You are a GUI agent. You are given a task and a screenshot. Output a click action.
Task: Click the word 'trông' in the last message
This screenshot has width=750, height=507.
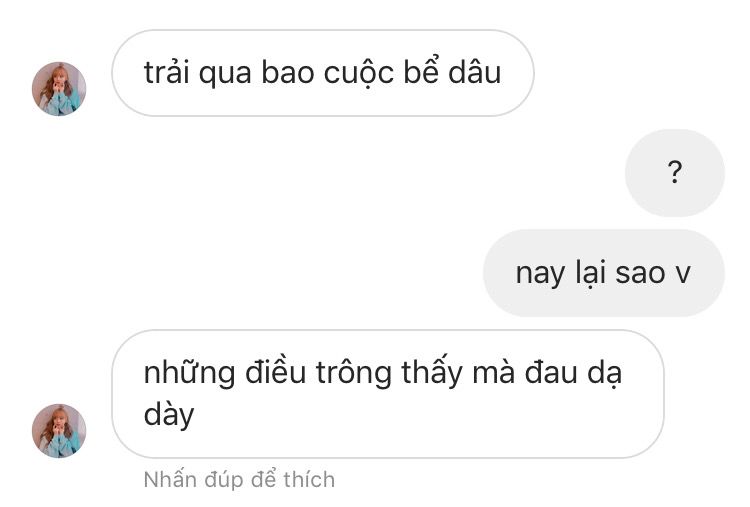(354, 373)
